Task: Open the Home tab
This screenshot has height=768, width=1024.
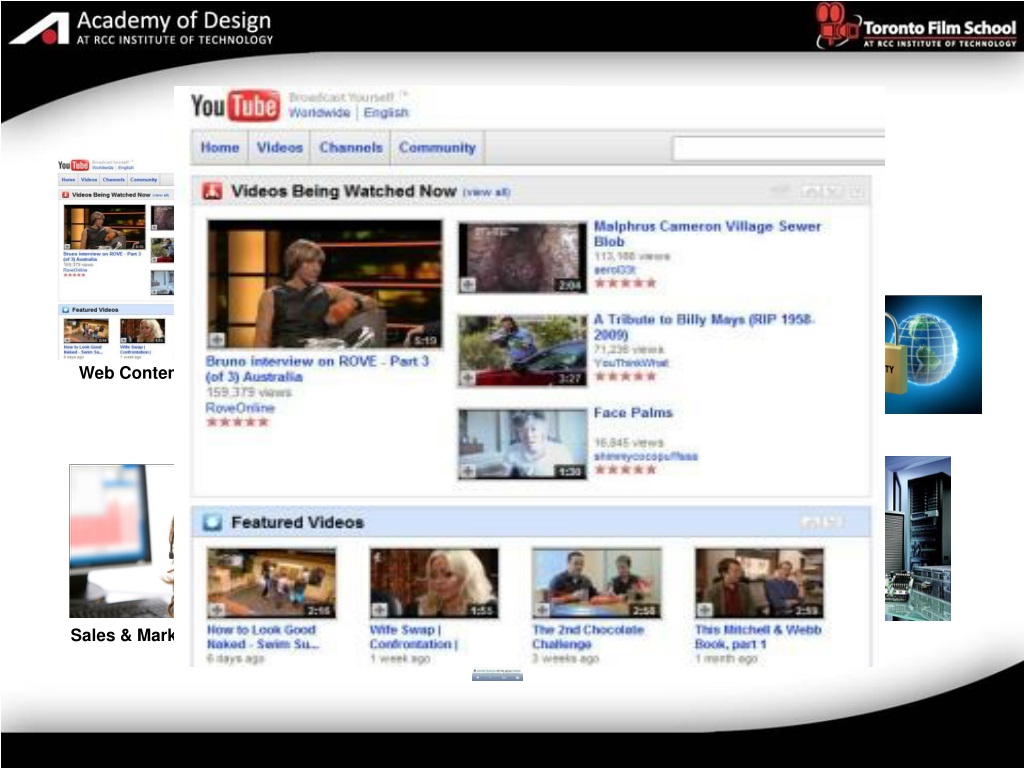Action: pos(220,148)
